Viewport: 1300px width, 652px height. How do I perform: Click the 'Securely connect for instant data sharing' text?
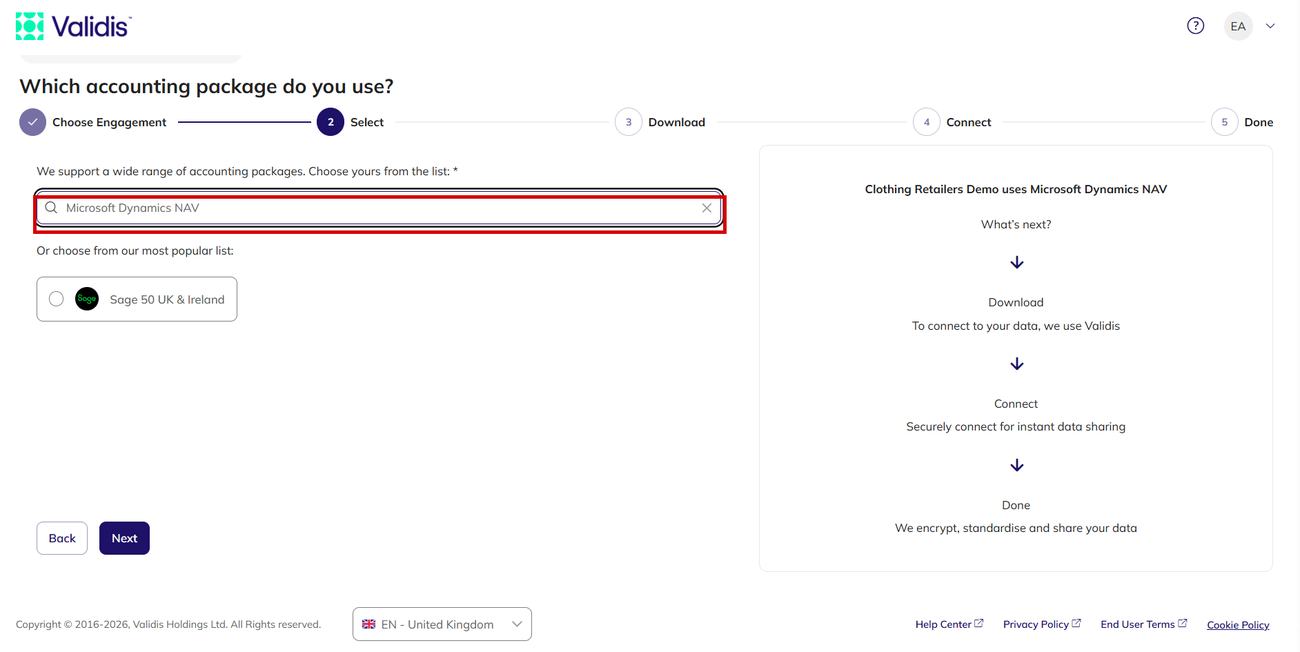[x=1016, y=427]
